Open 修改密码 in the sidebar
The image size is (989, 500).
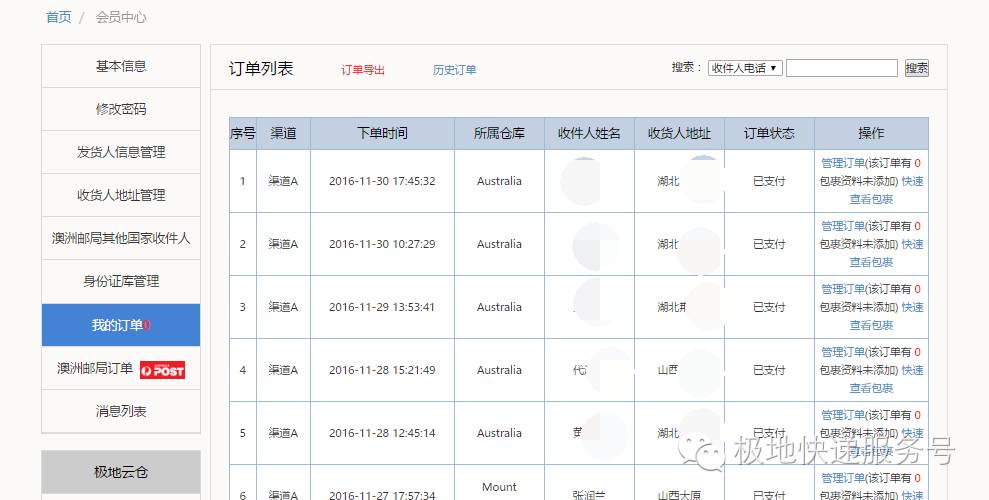tap(121, 109)
